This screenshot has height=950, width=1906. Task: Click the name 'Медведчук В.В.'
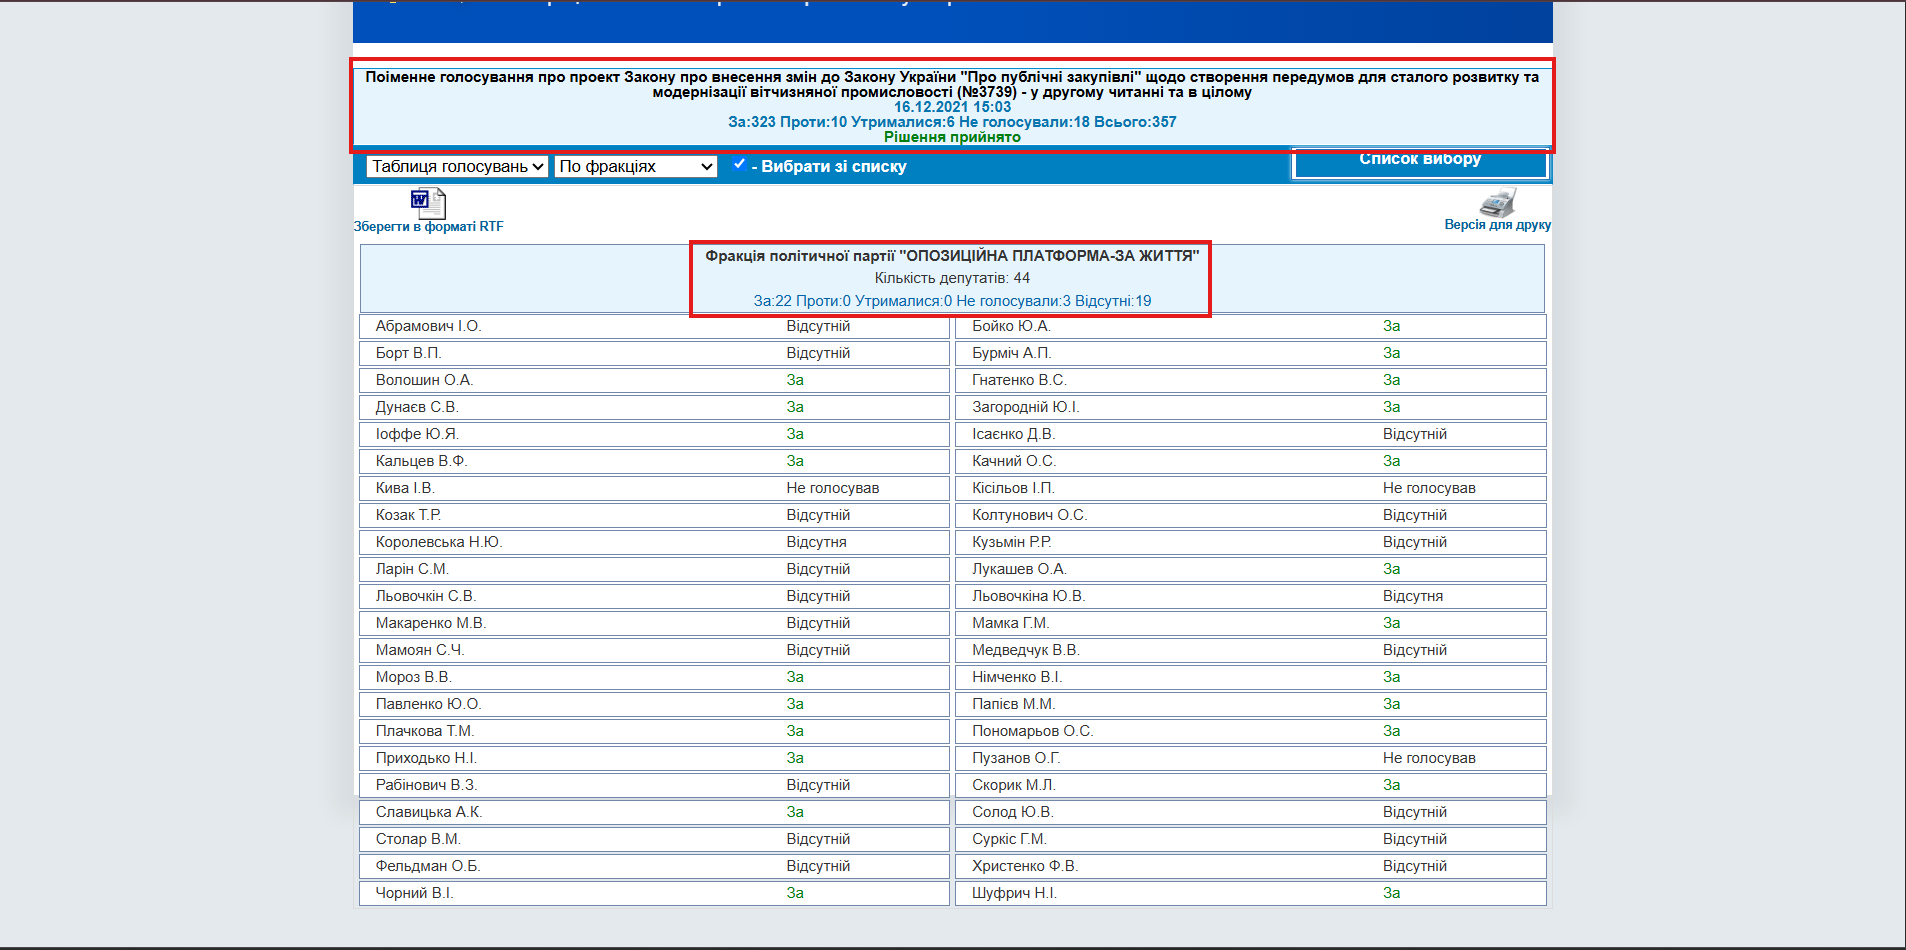tap(1025, 650)
